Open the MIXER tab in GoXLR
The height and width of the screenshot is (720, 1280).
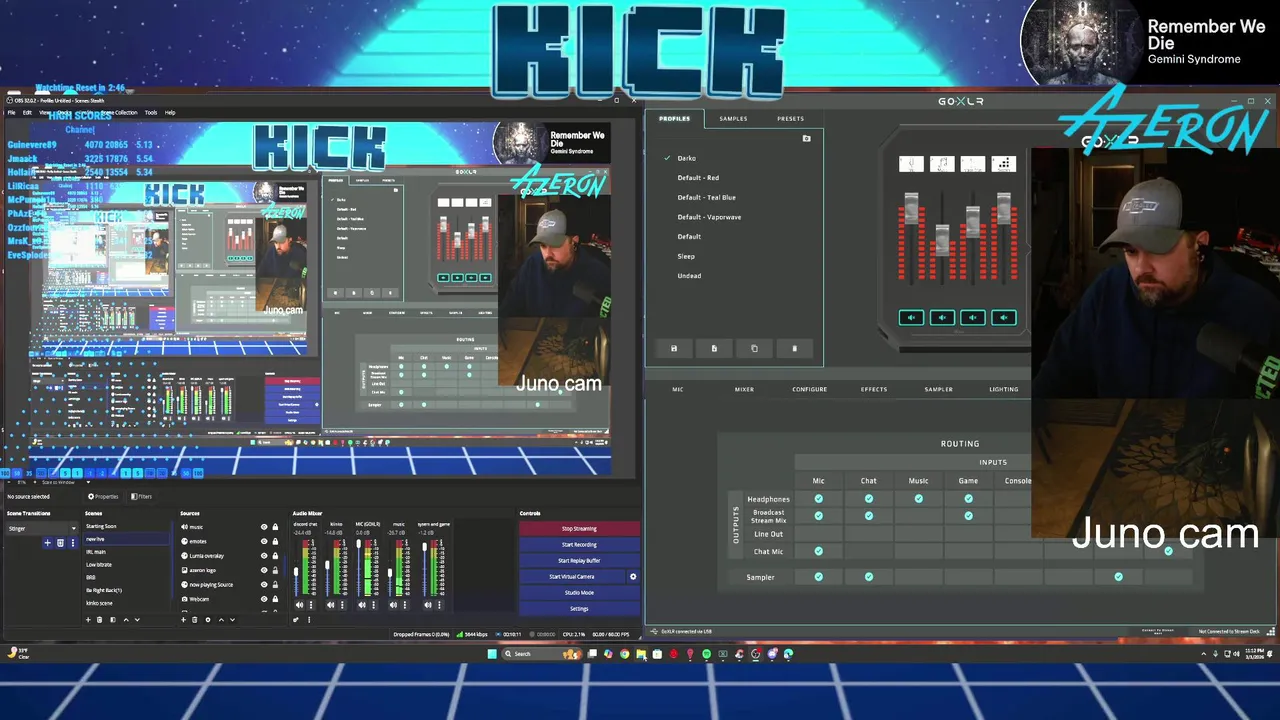744,389
